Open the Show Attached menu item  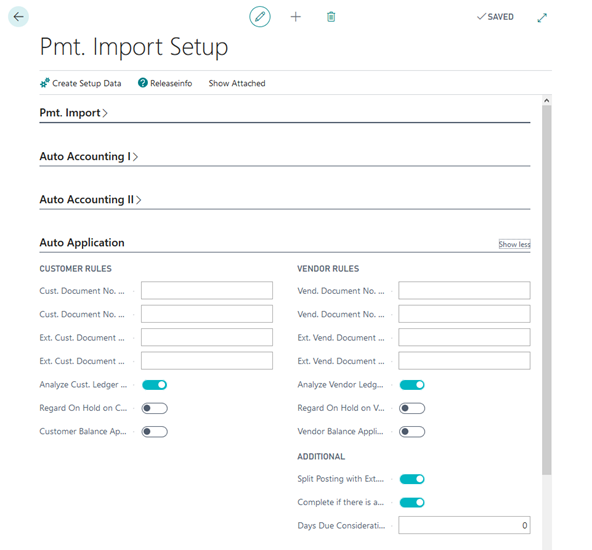coord(237,83)
